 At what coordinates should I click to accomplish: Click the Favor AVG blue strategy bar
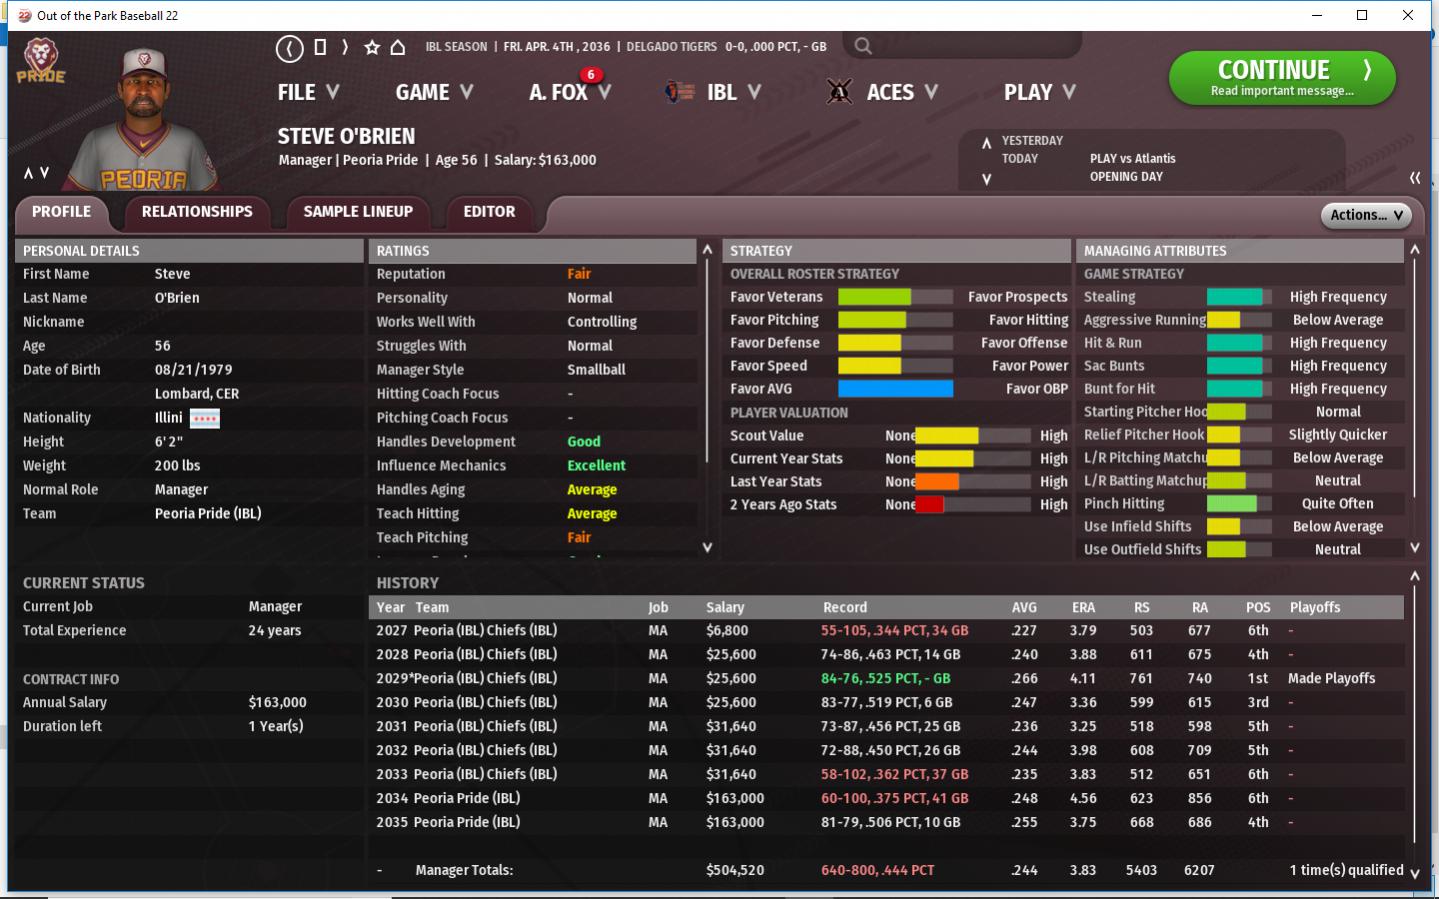(895, 389)
